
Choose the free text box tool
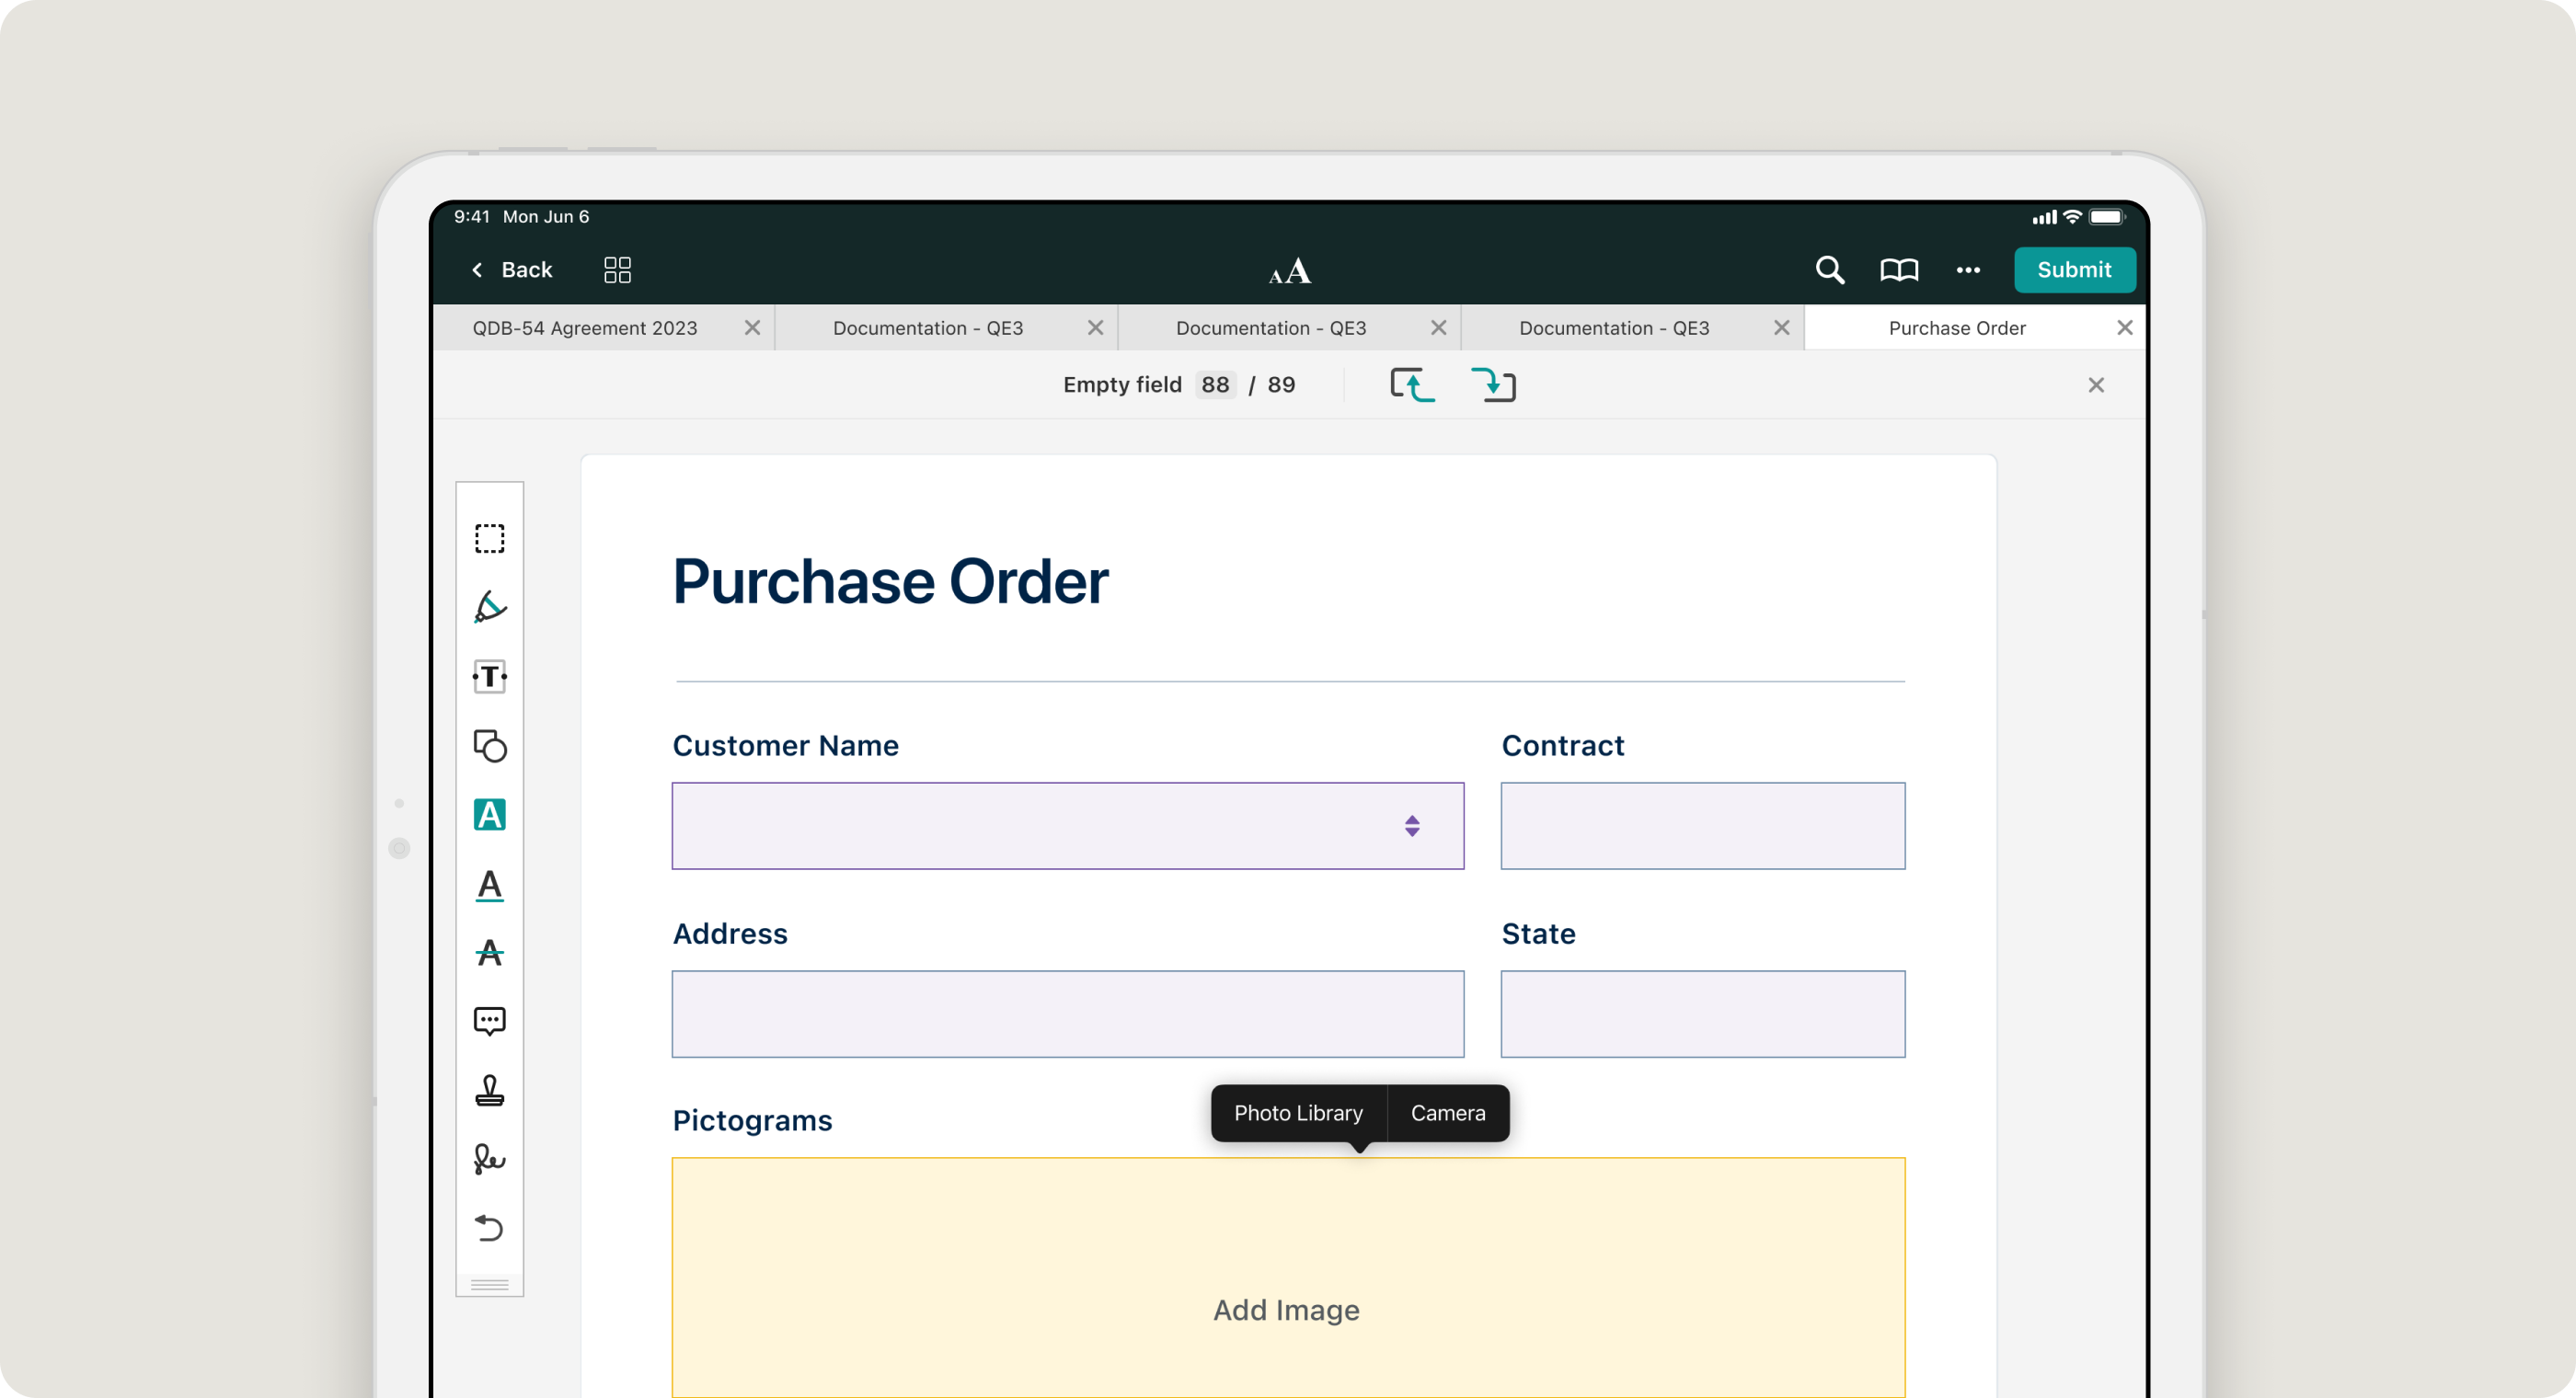[x=489, y=677]
